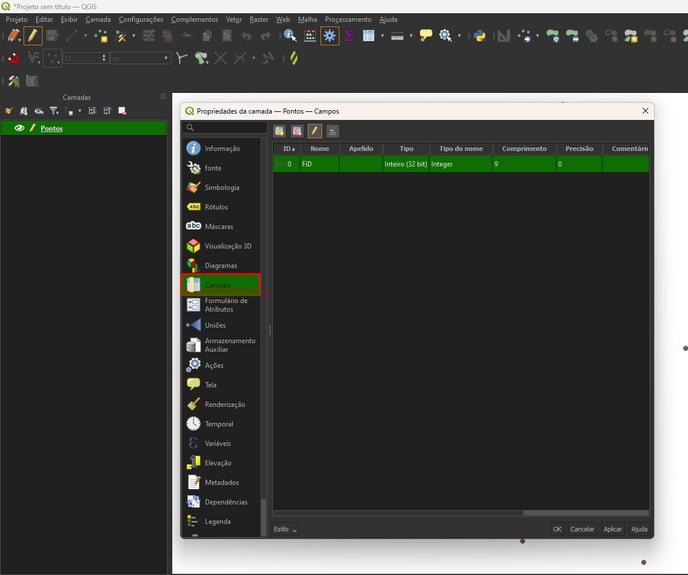
Task: Click the Move Feature points icon
Action: coord(524,36)
